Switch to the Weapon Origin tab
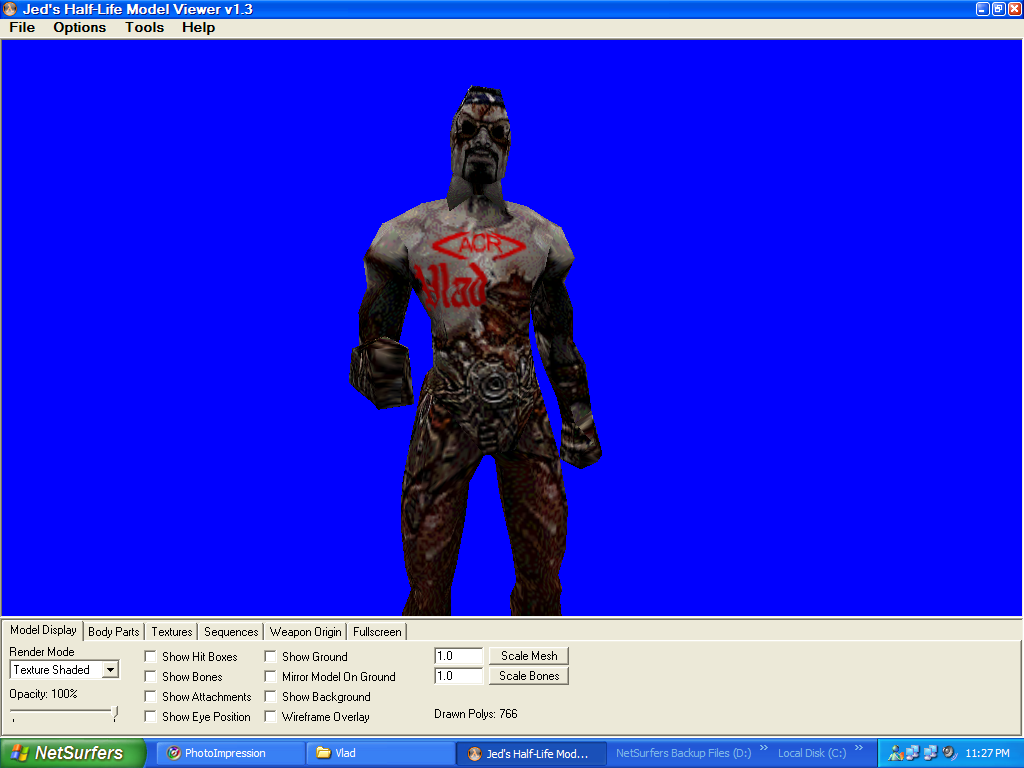1024x768 pixels. pos(306,632)
